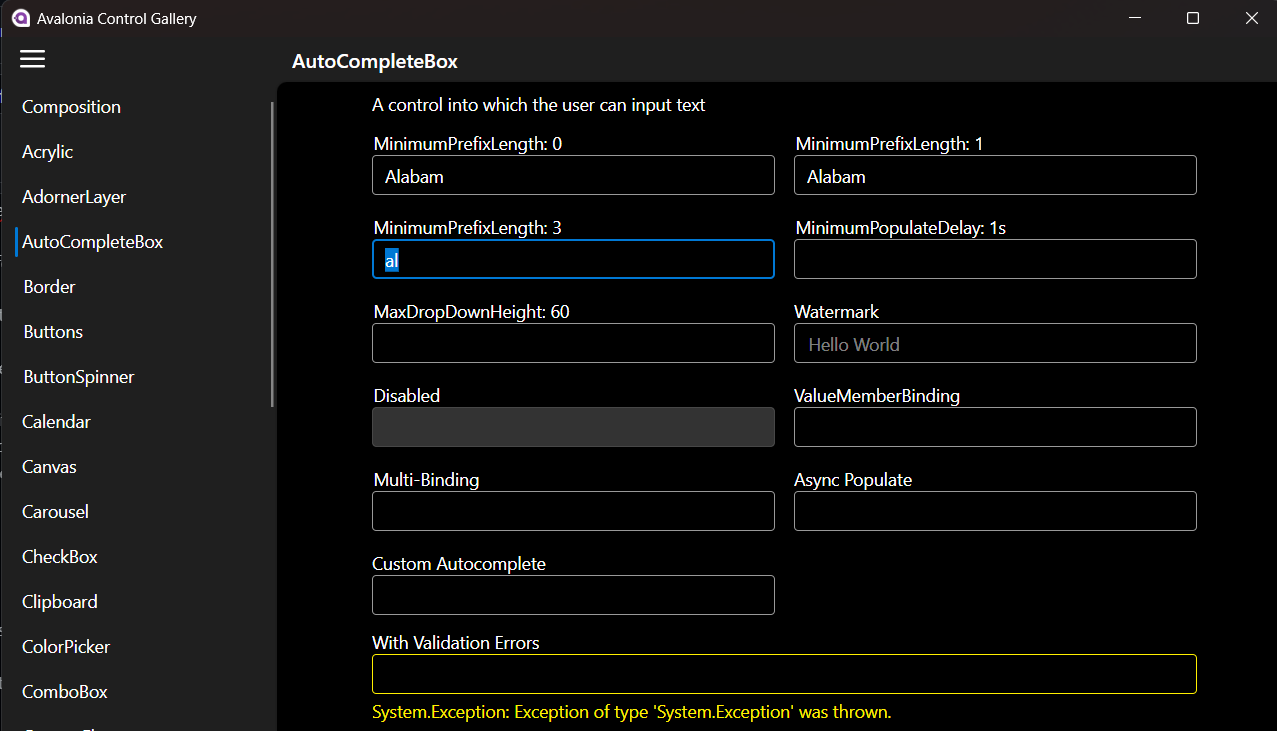The height and width of the screenshot is (731, 1277).
Task: View the Buttons demo page
Action: click(x=52, y=331)
